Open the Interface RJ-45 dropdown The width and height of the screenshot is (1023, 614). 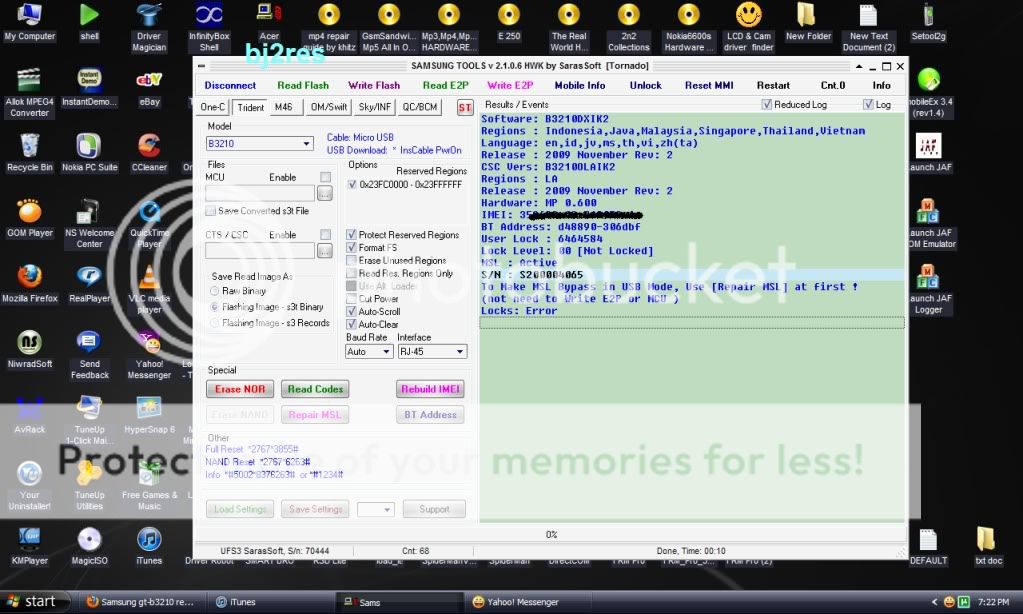[432, 352]
